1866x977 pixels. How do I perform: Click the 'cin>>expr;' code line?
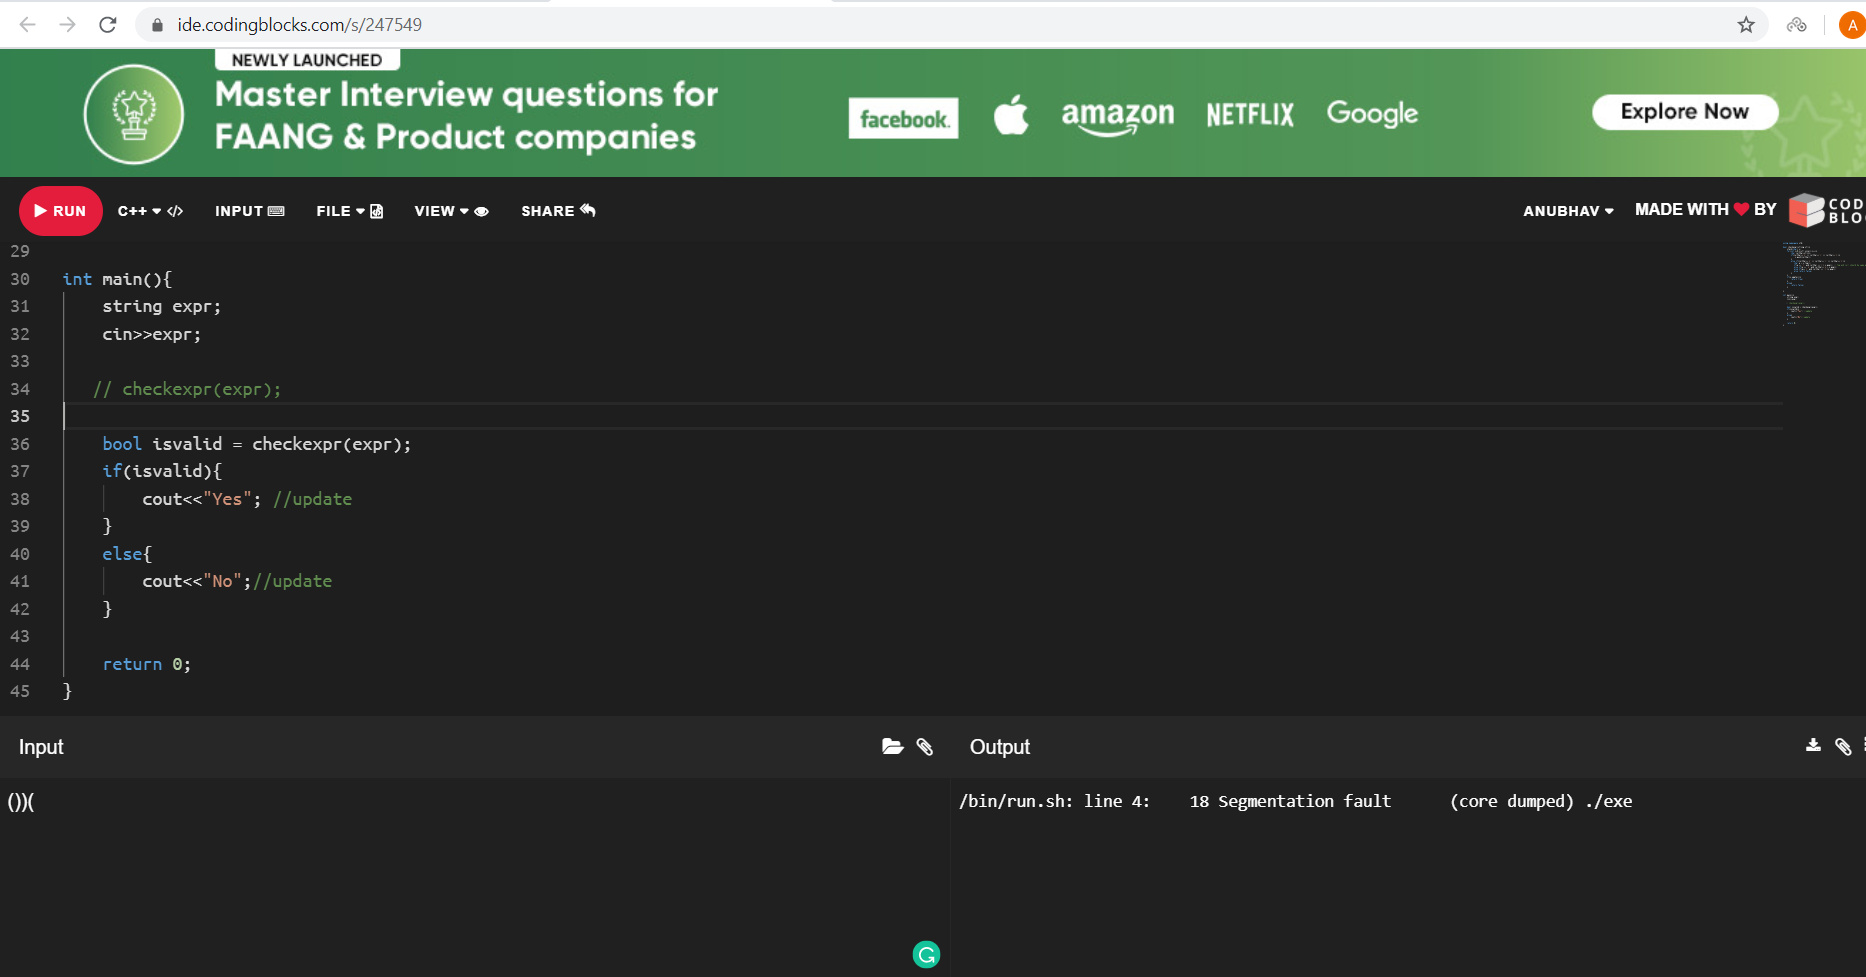point(152,334)
